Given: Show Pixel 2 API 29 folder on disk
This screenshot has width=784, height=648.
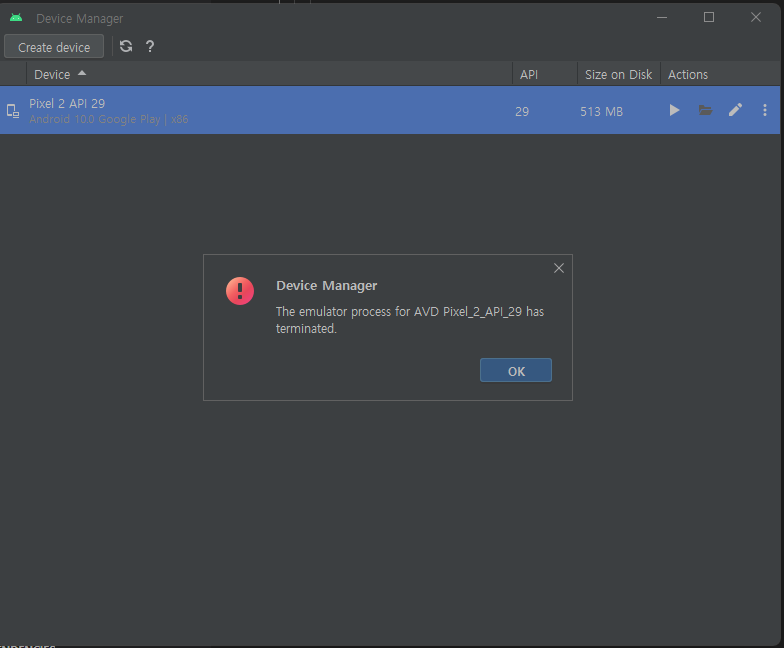Looking at the screenshot, I should [x=705, y=110].
